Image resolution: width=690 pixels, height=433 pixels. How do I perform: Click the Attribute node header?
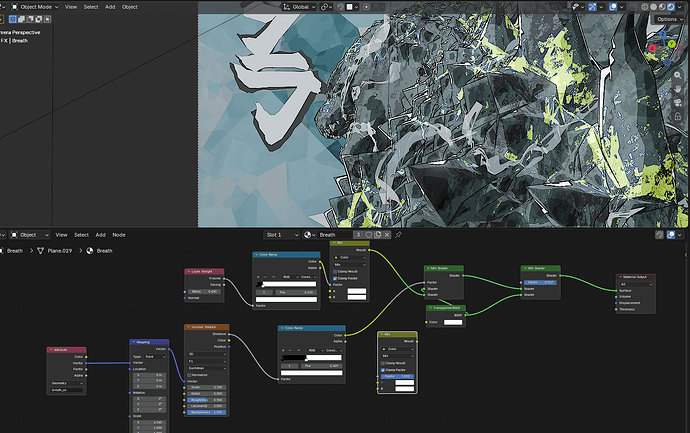[x=66, y=350]
